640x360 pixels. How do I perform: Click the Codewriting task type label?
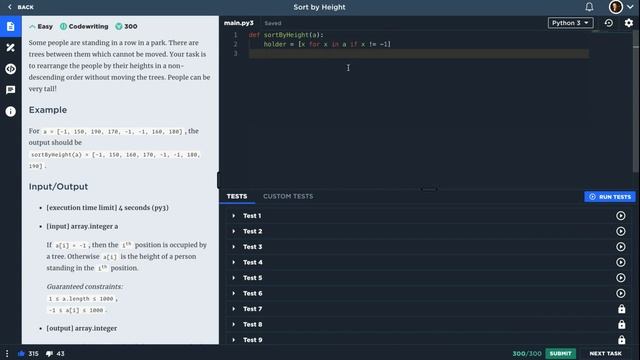pyautogui.click(x=84, y=27)
